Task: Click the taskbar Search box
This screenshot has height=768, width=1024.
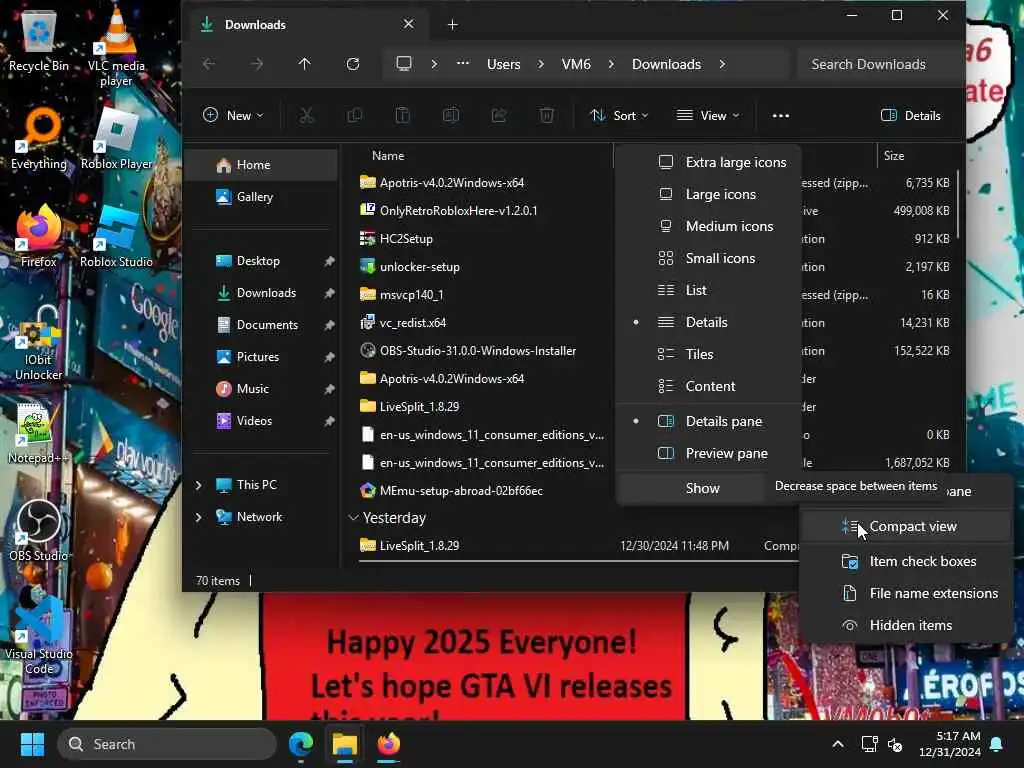Action: click(167, 744)
